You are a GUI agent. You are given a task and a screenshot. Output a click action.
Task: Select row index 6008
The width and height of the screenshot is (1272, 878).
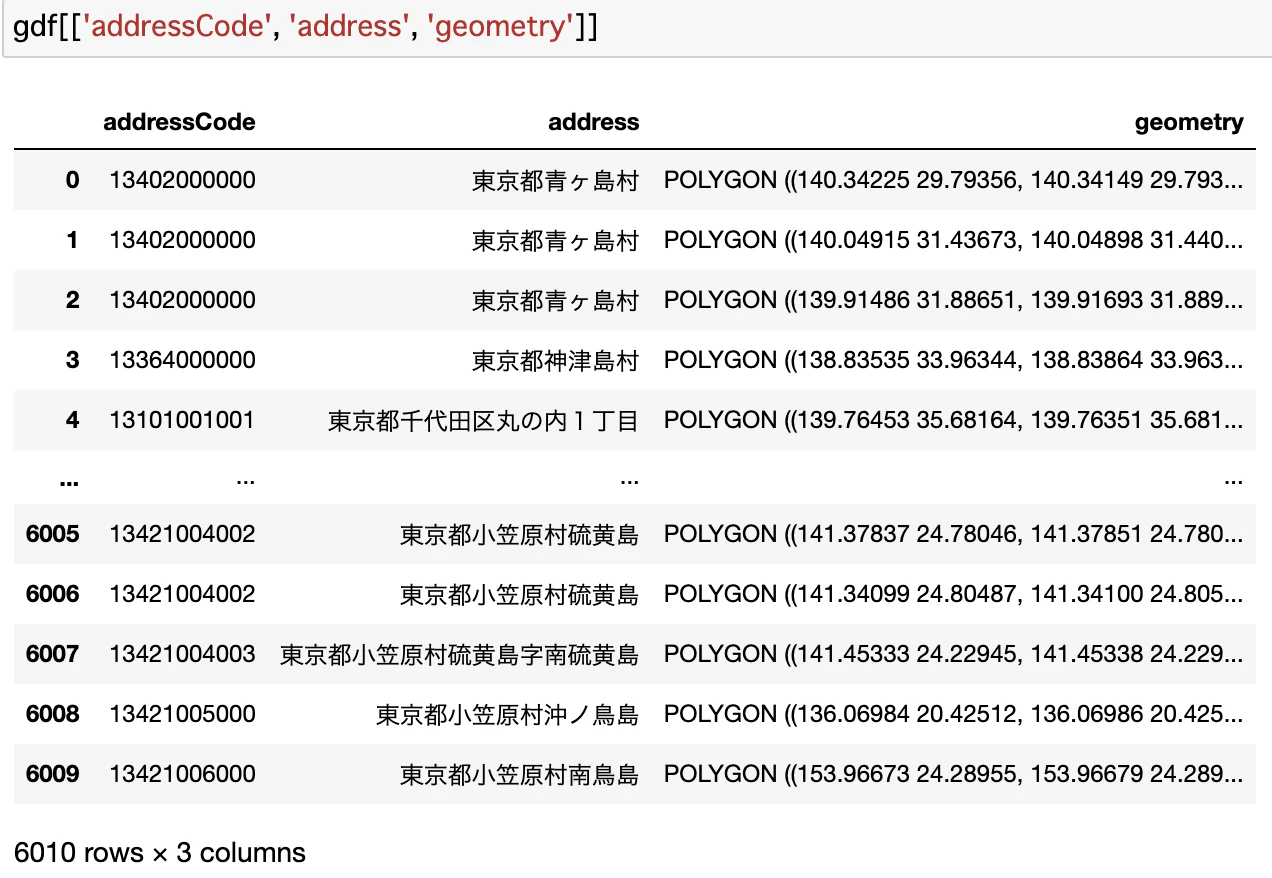(53, 714)
